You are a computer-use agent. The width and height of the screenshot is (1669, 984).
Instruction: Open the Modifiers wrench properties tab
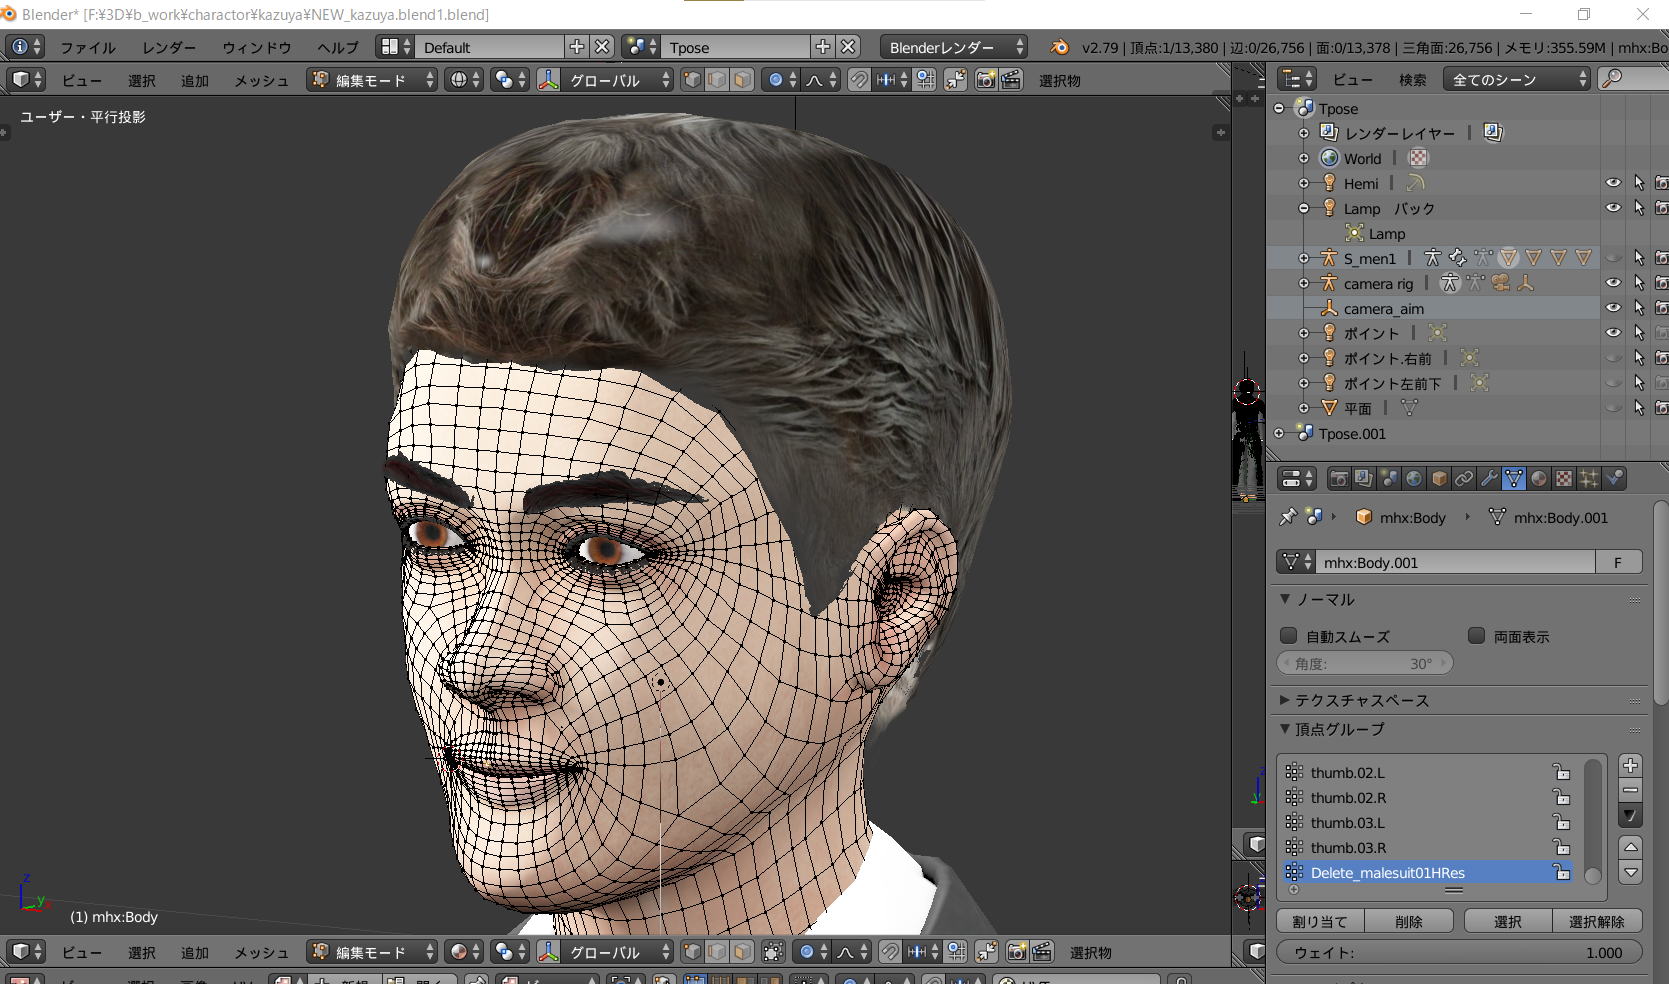[x=1489, y=479]
